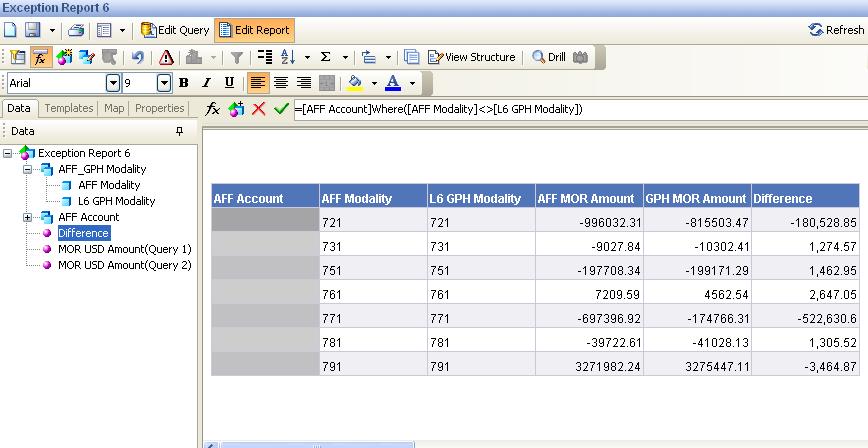
Task: Open the dropdown arrow beside the Save icon
Action: (52, 30)
